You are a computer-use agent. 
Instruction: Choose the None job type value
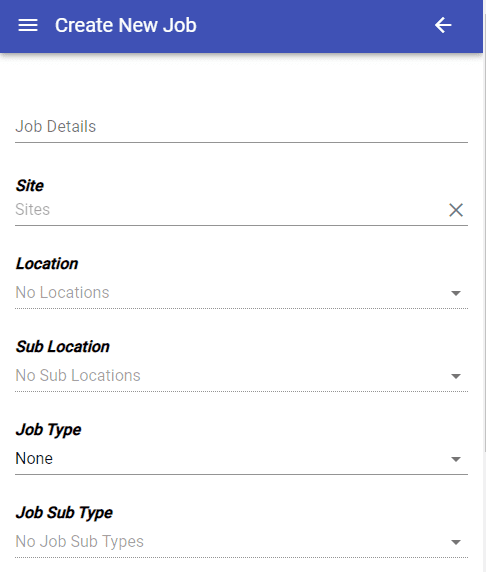[x=34, y=459]
